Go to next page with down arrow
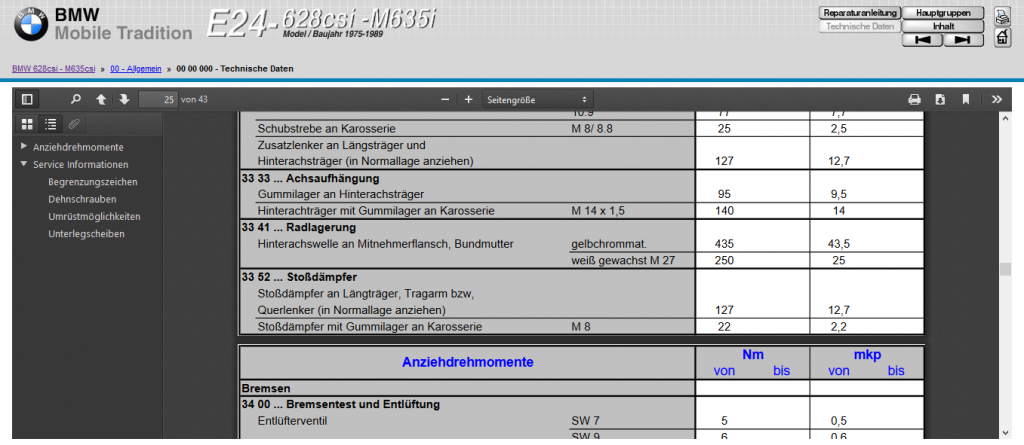 click(124, 99)
